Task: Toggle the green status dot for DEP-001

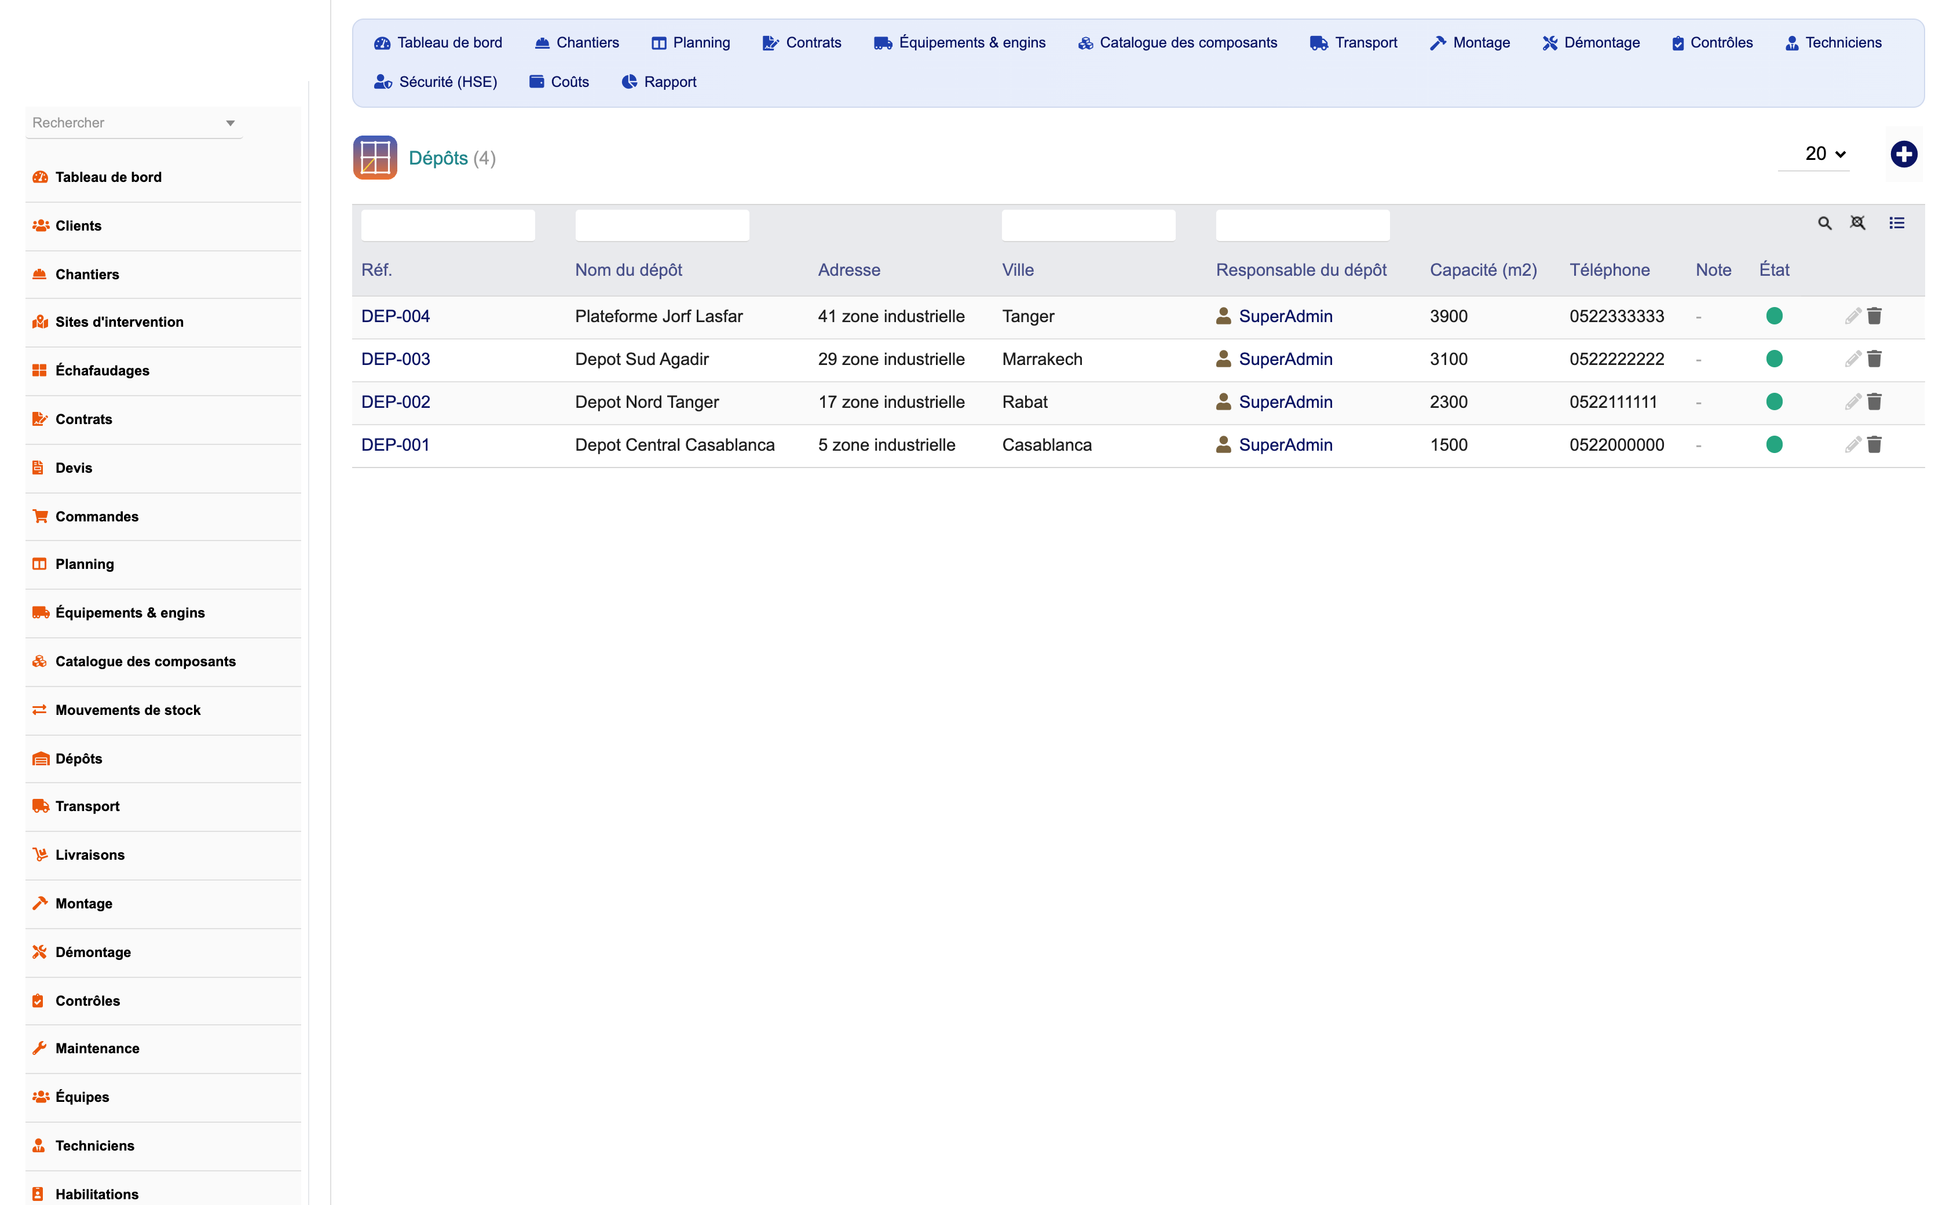Action: click(x=1774, y=445)
